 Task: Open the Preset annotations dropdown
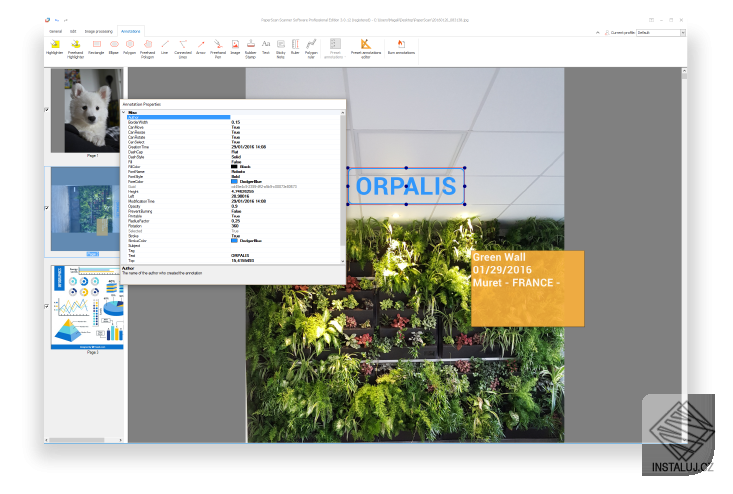click(x=335, y=48)
